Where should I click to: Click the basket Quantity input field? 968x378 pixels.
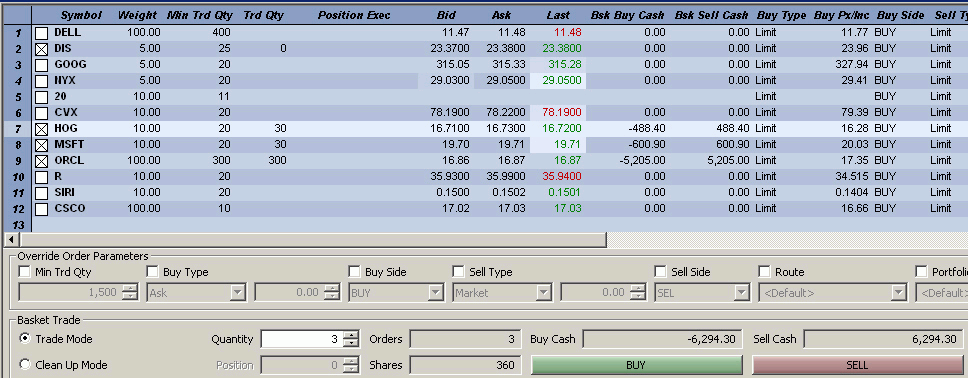[x=302, y=339]
